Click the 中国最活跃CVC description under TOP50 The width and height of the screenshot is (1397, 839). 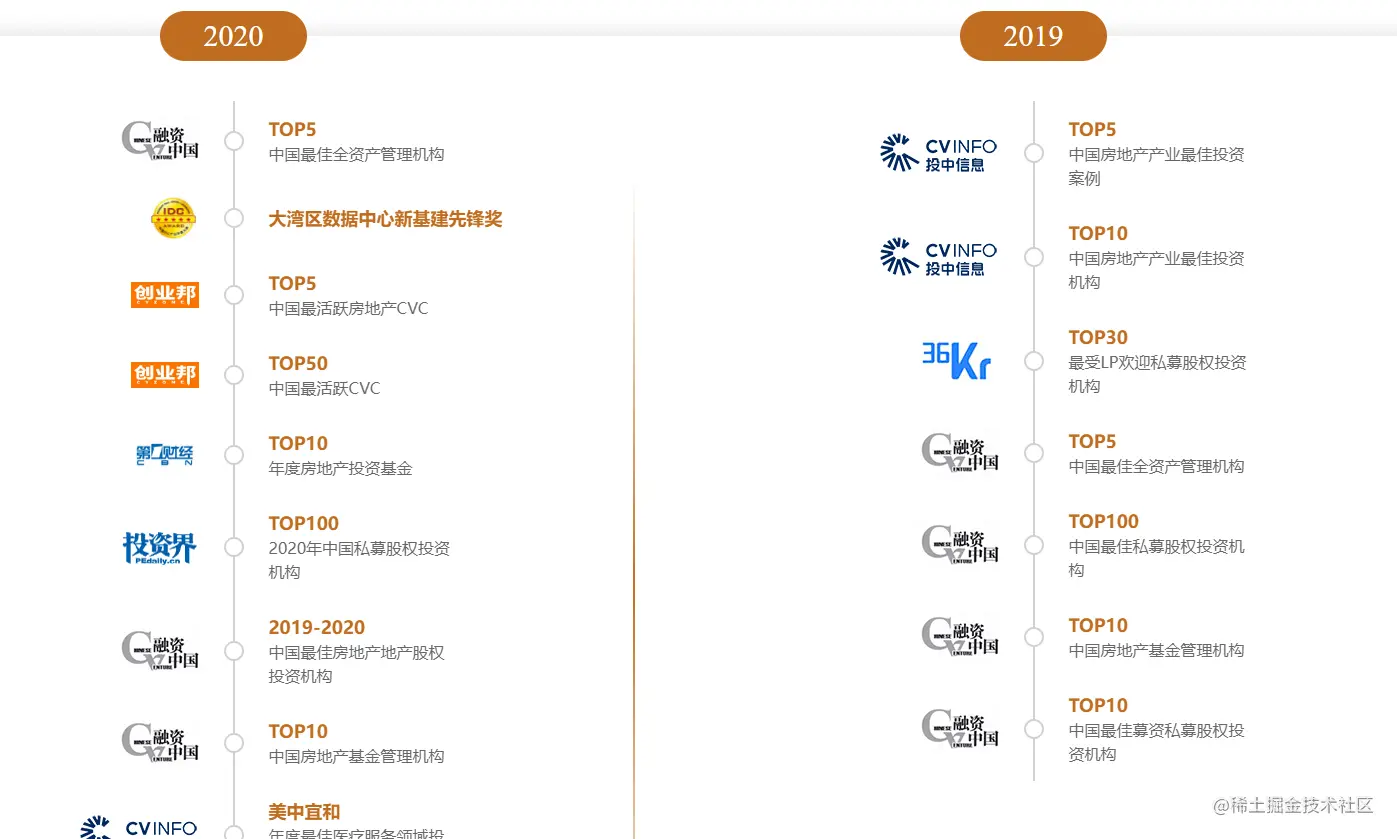click(x=324, y=388)
